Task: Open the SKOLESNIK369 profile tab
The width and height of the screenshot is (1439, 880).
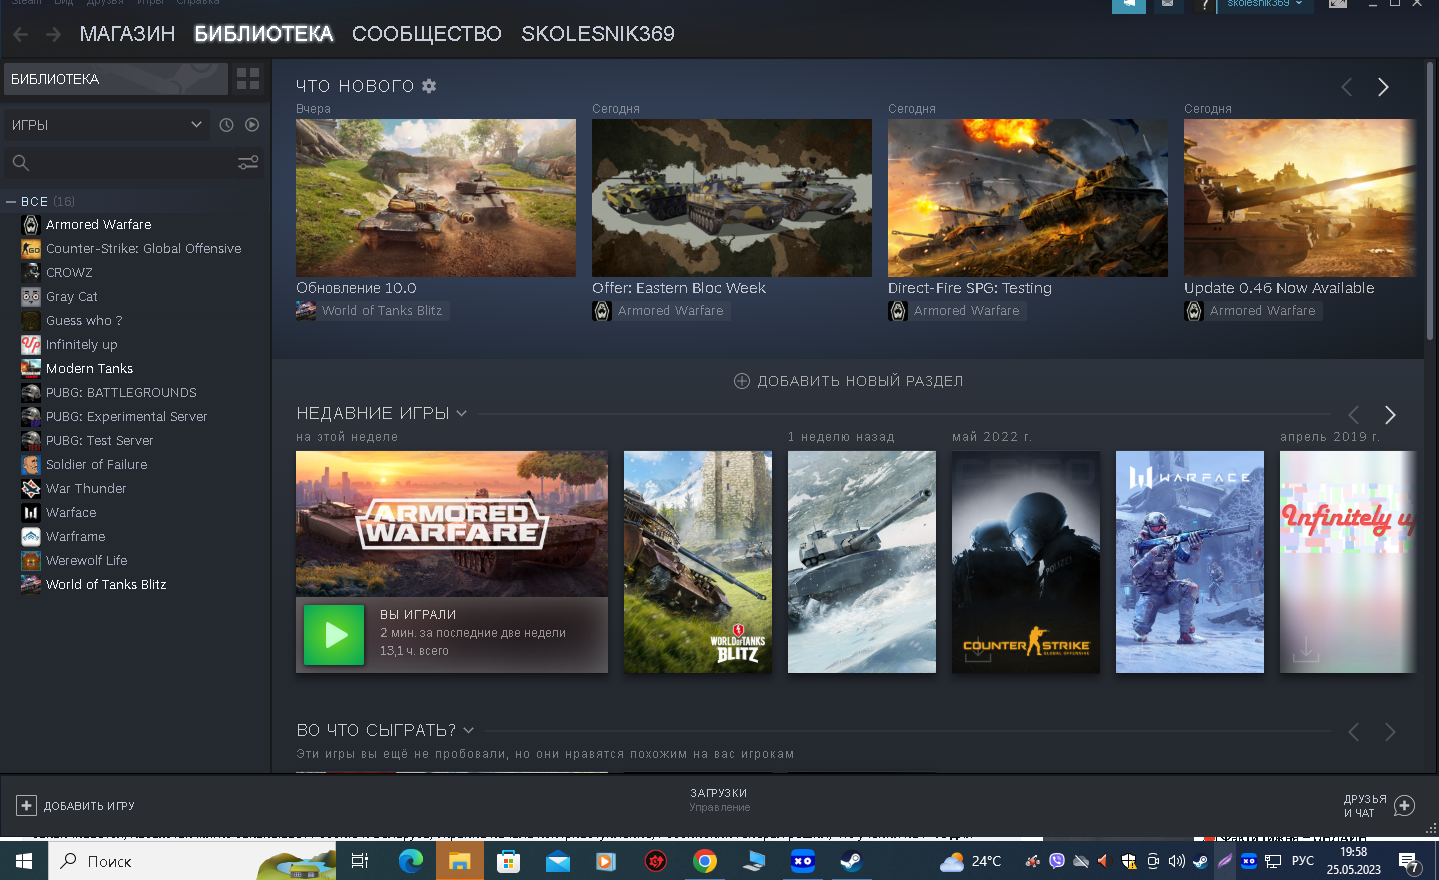Action: 598,34
